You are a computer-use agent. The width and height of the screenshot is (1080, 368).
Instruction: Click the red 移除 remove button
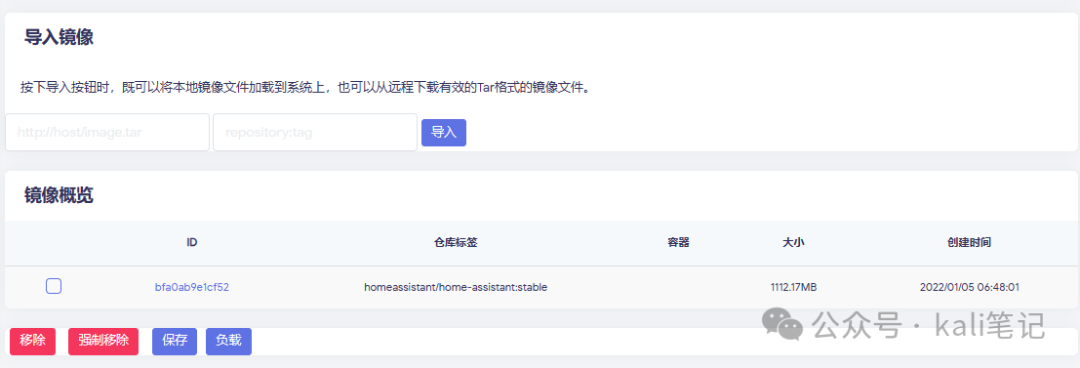click(32, 341)
